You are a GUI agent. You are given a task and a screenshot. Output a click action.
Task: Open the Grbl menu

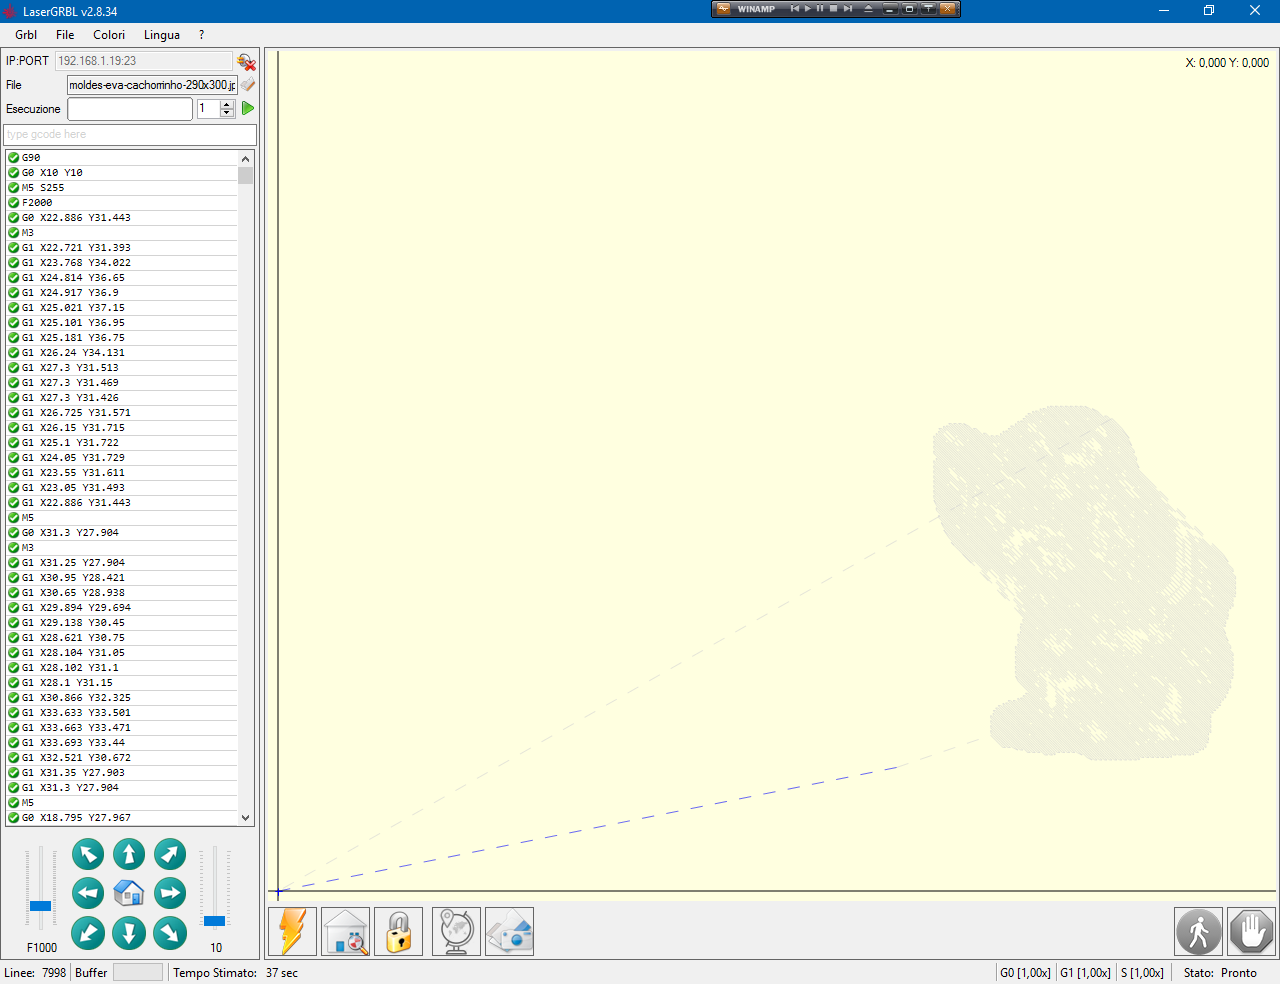click(26, 35)
